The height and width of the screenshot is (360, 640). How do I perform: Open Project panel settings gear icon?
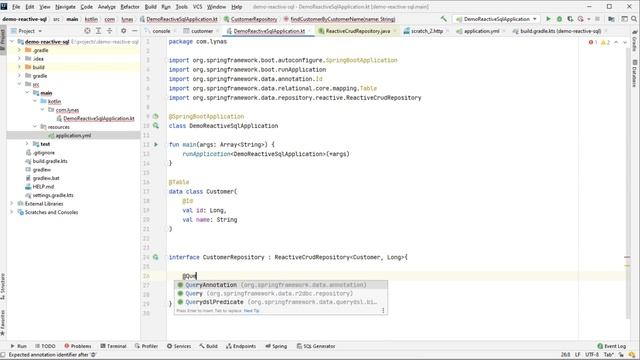click(x=124, y=31)
